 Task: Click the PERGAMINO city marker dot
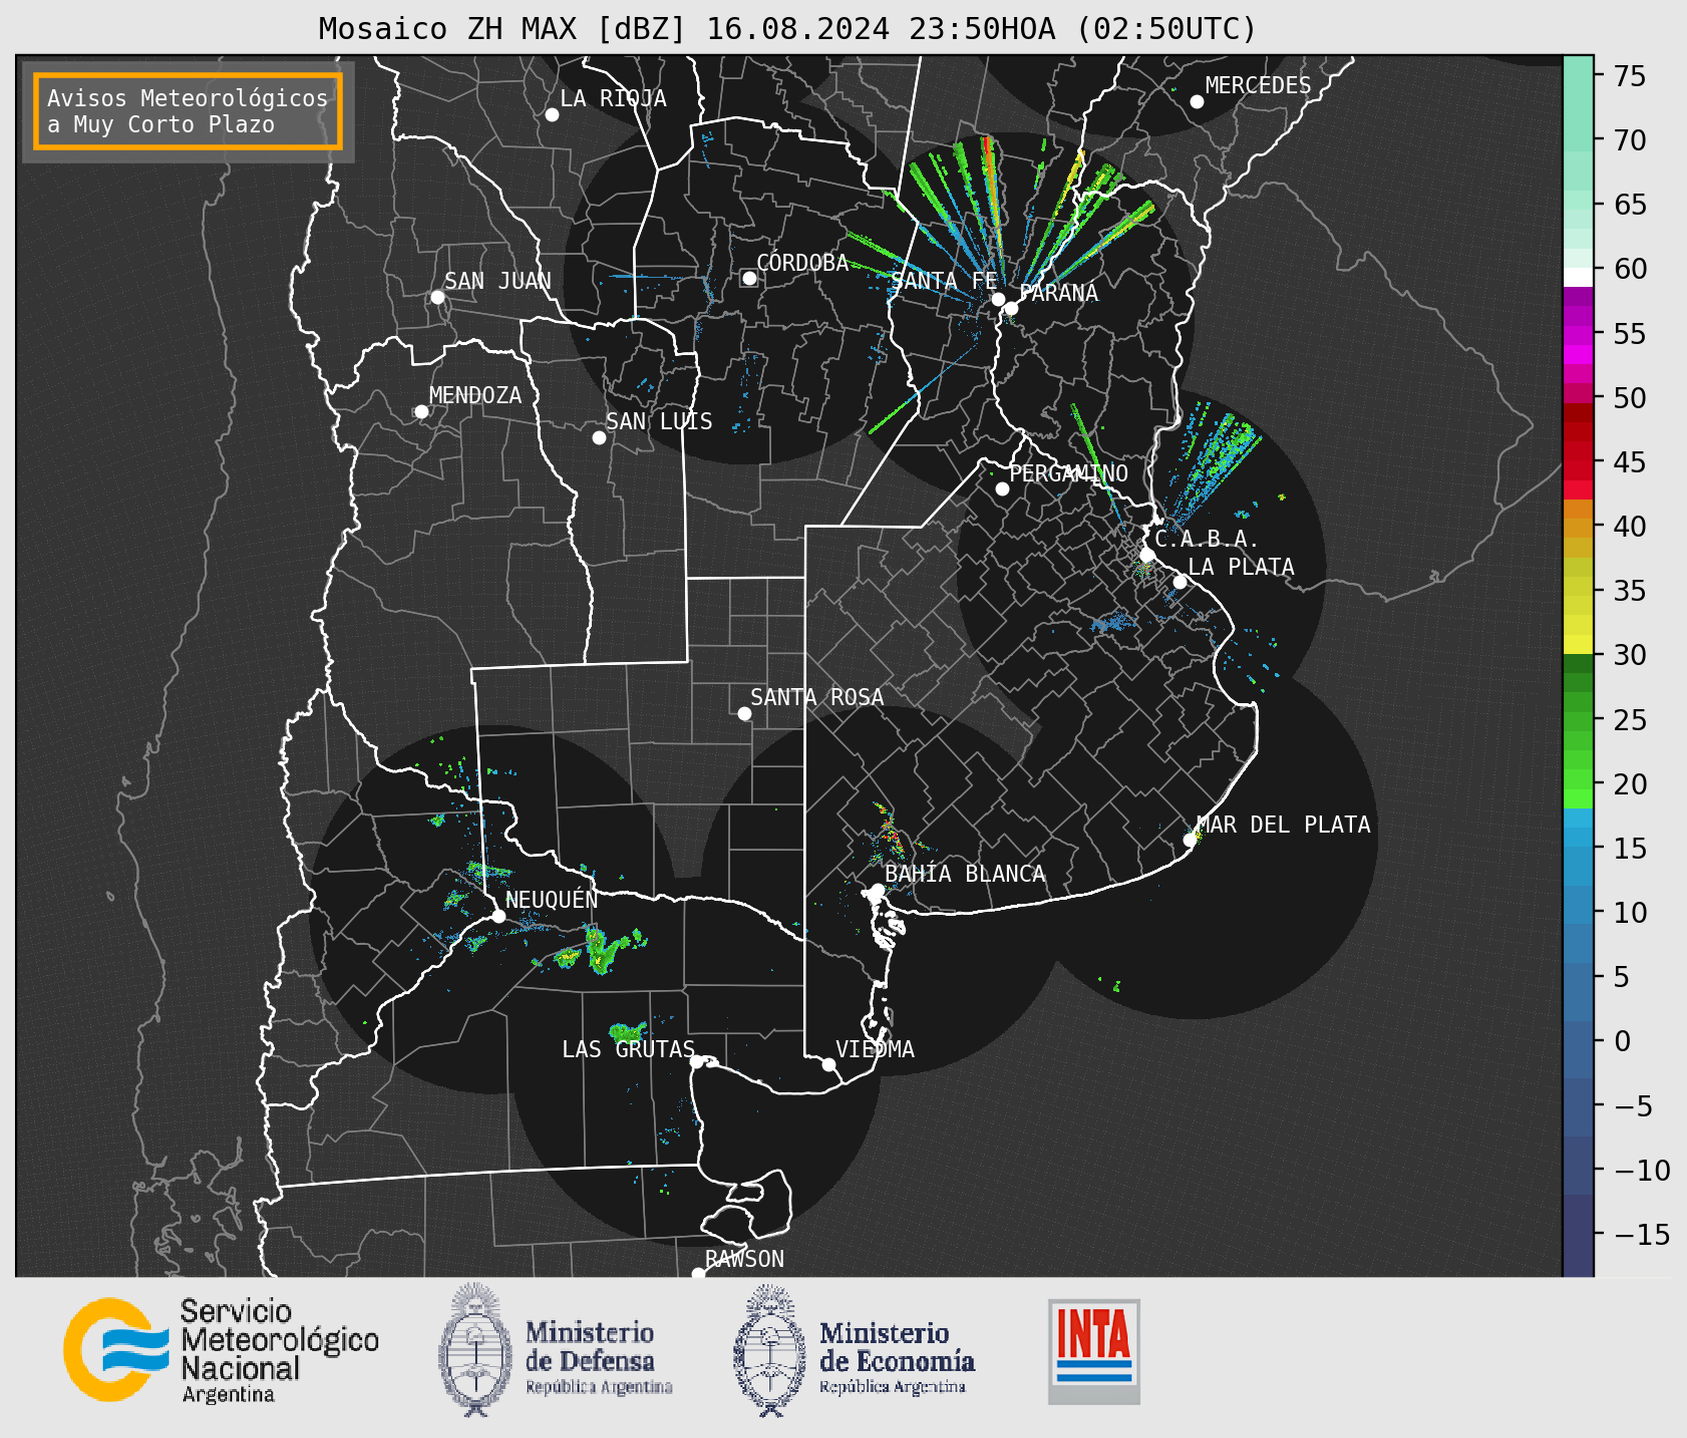(1002, 489)
